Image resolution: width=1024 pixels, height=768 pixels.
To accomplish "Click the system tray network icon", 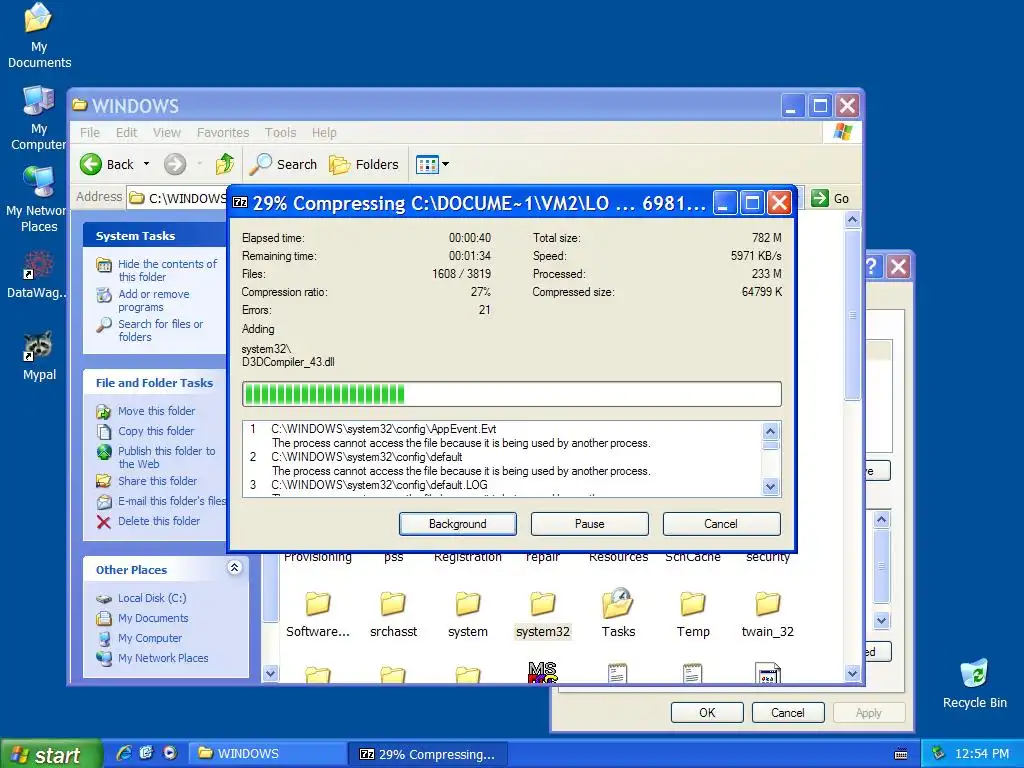I will (x=938, y=753).
